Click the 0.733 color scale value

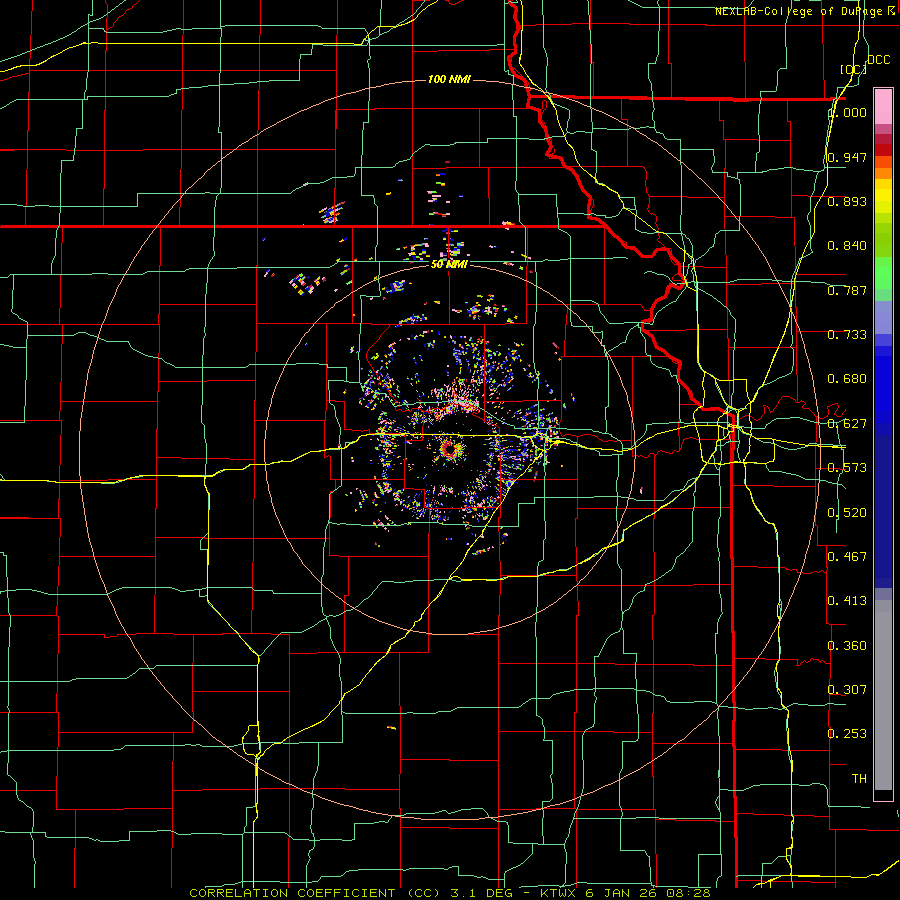pyautogui.click(x=847, y=335)
